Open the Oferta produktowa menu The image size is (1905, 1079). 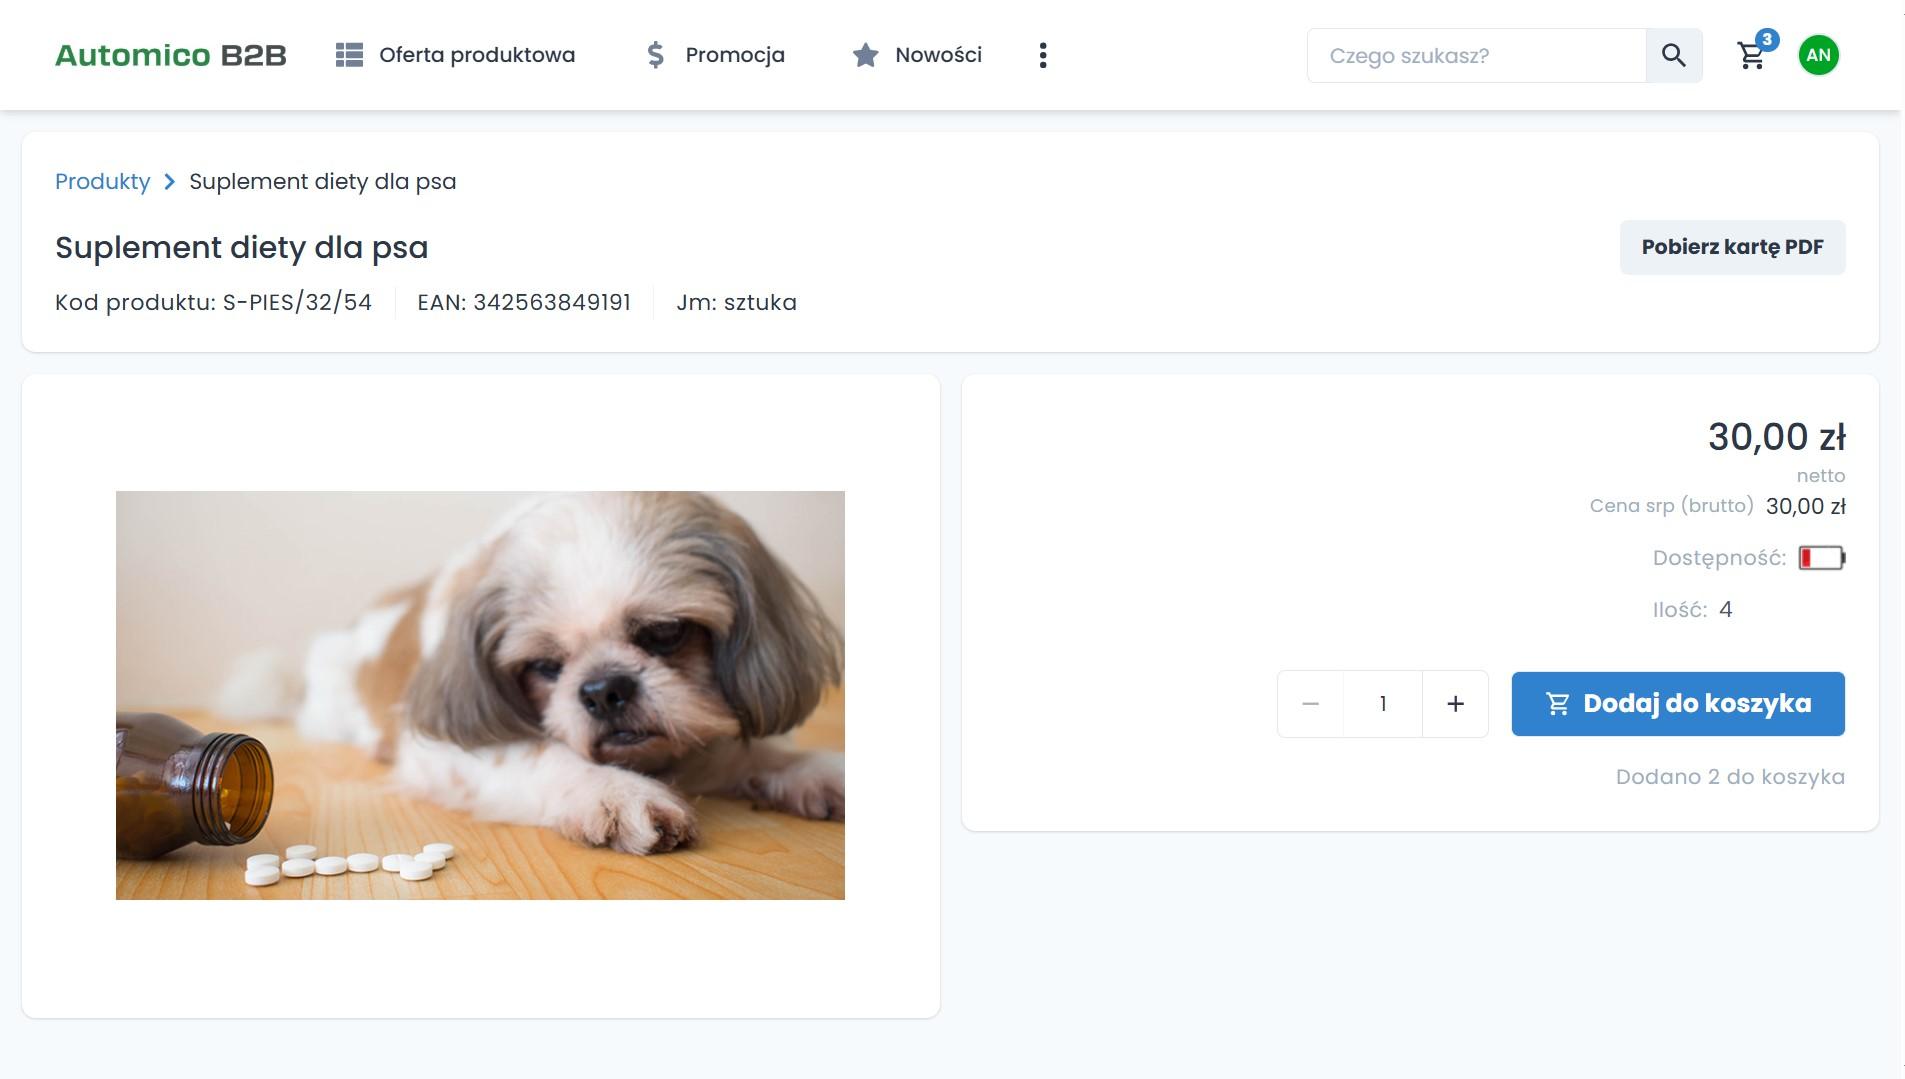pos(476,55)
